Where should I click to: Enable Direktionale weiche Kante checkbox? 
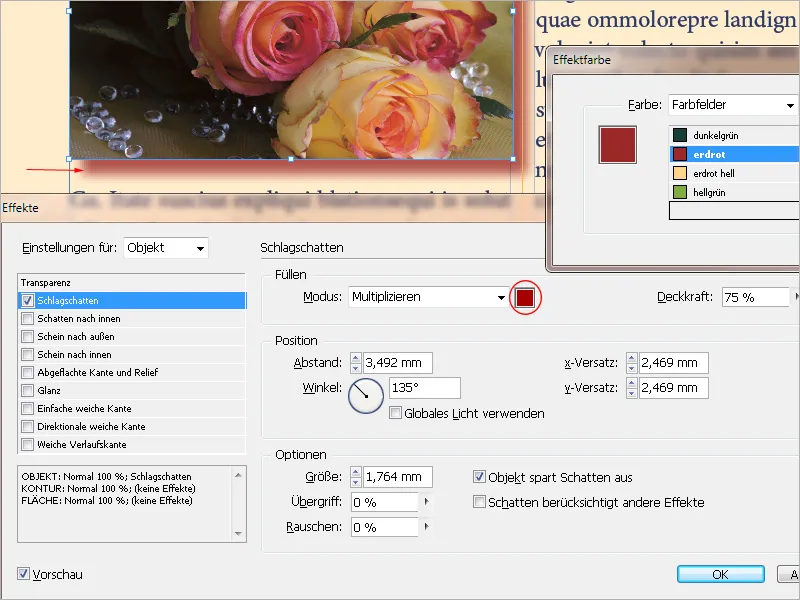[28, 427]
